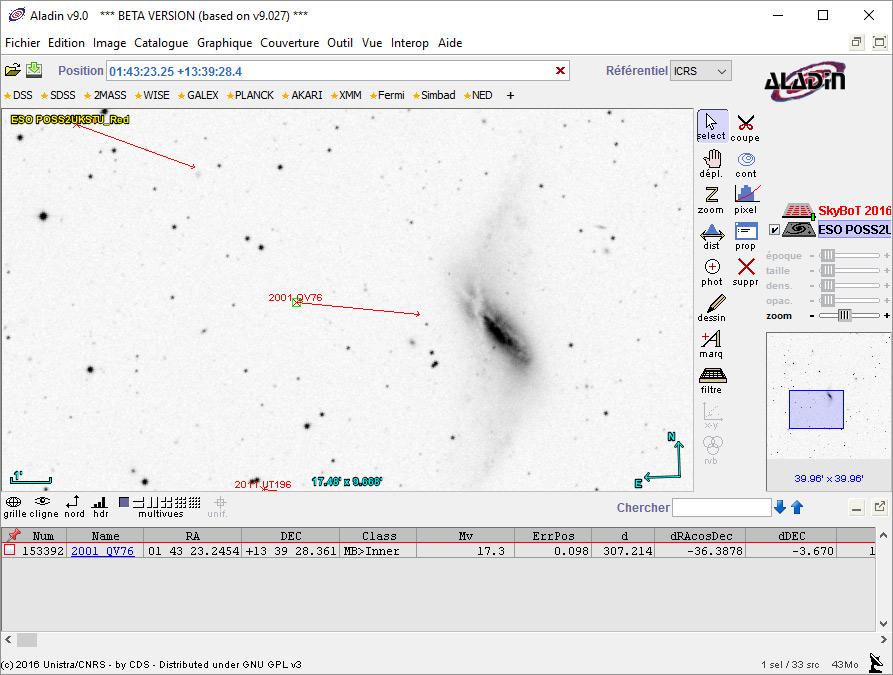893x675 pixels.
Task: Add a bookmark with the plus button
Action: click(510, 96)
